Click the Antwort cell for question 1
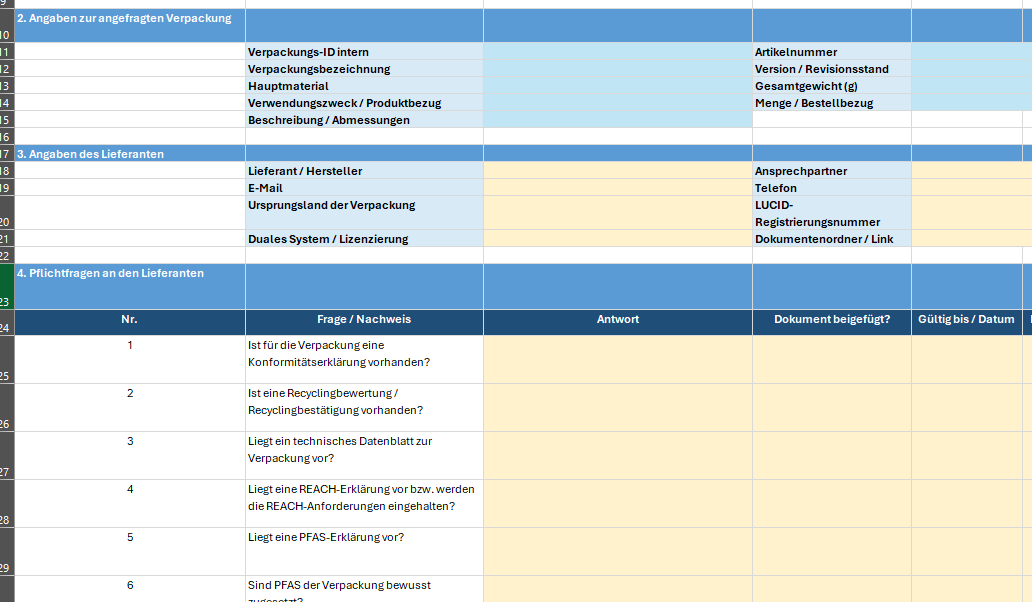The image size is (1032, 602). click(x=618, y=359)
